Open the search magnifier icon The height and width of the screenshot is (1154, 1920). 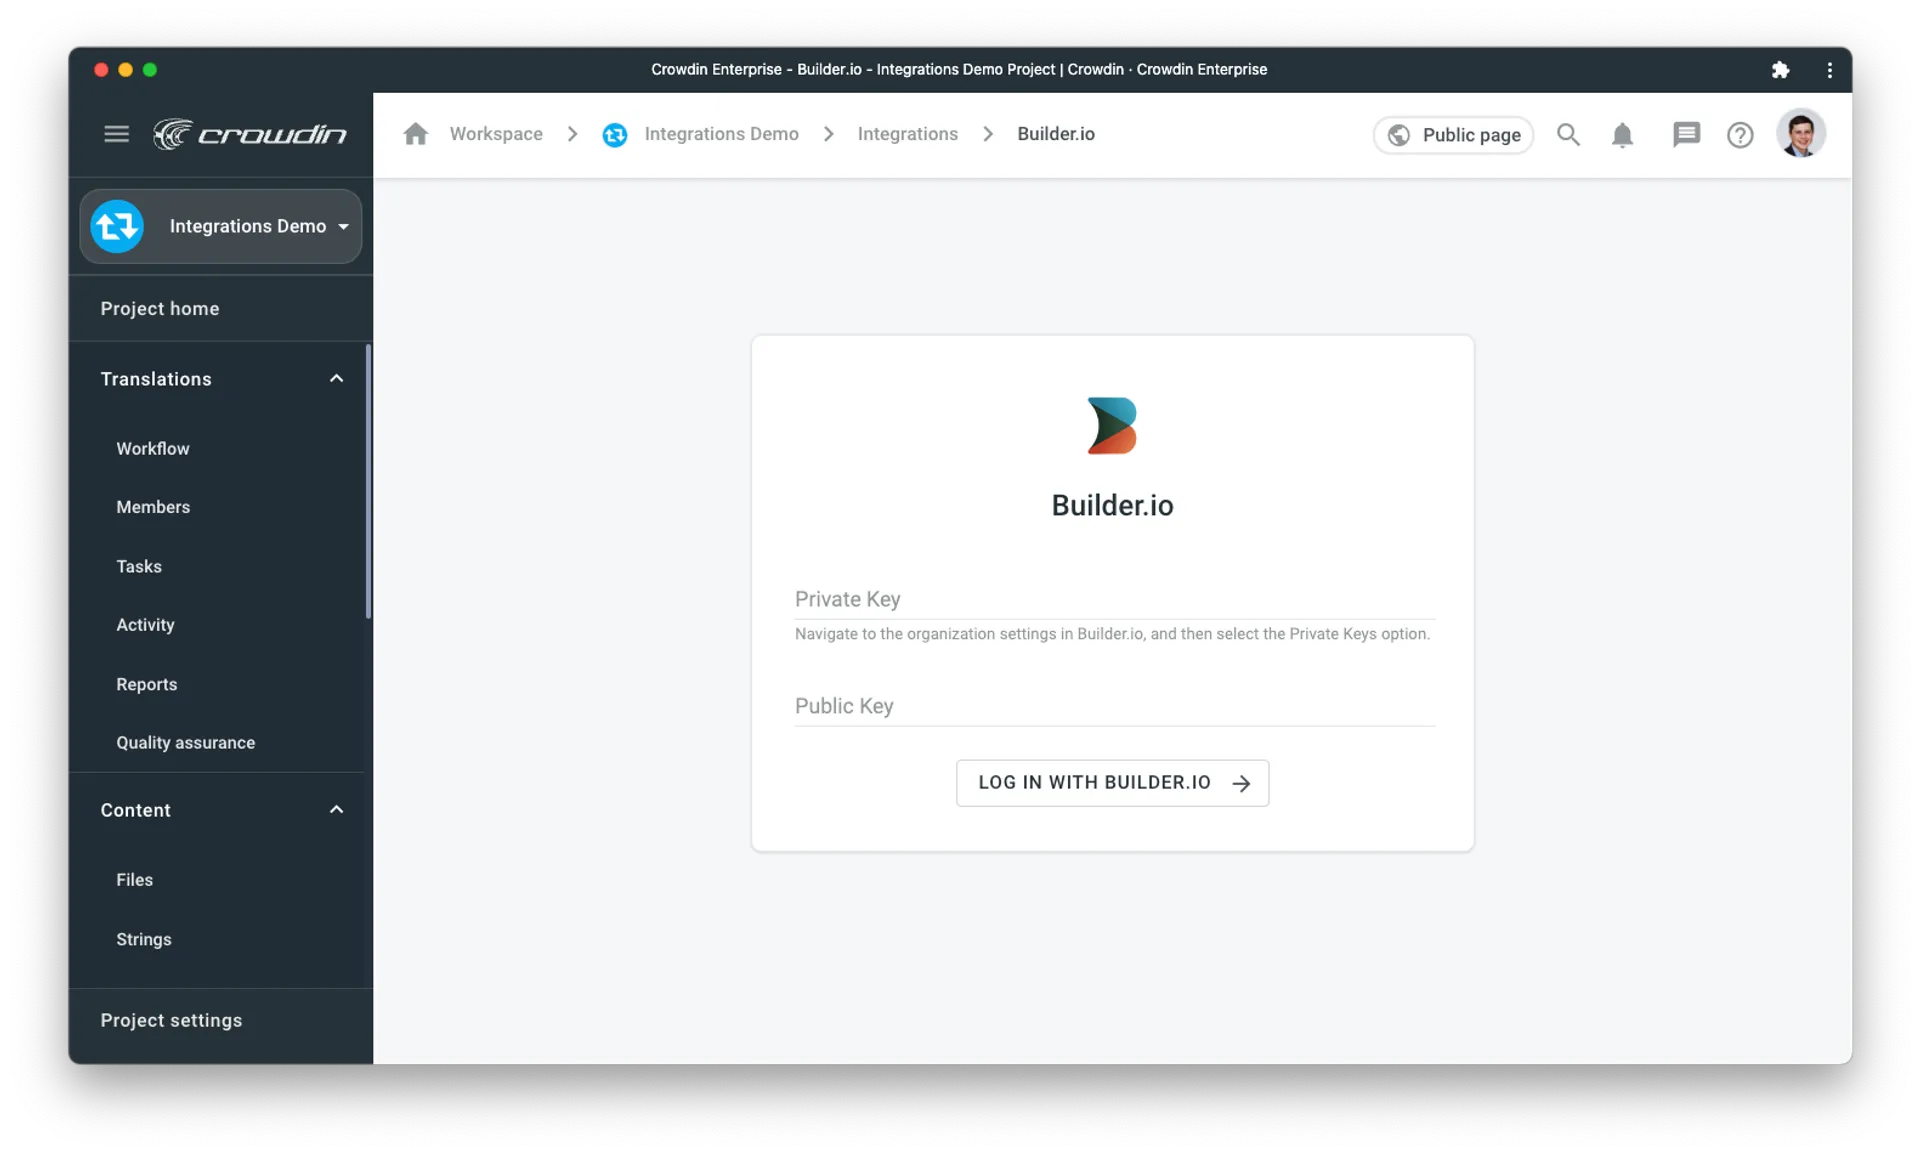tap(1568, 135)
